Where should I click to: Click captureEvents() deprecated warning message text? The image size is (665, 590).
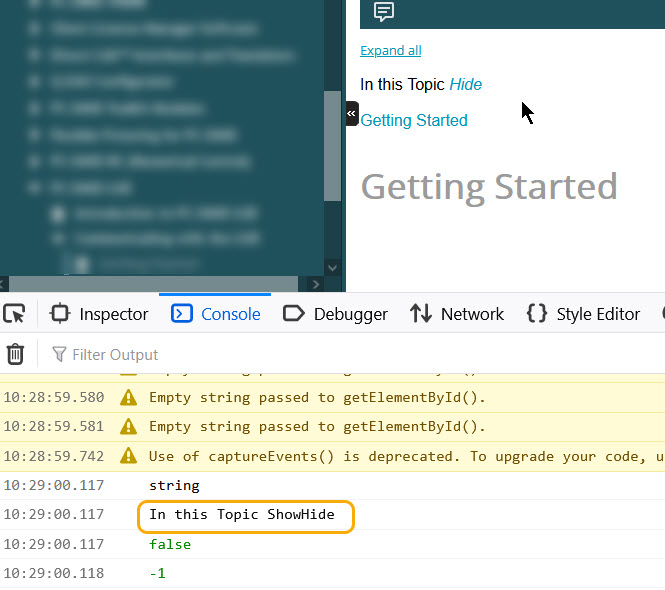tap(406, 456)
